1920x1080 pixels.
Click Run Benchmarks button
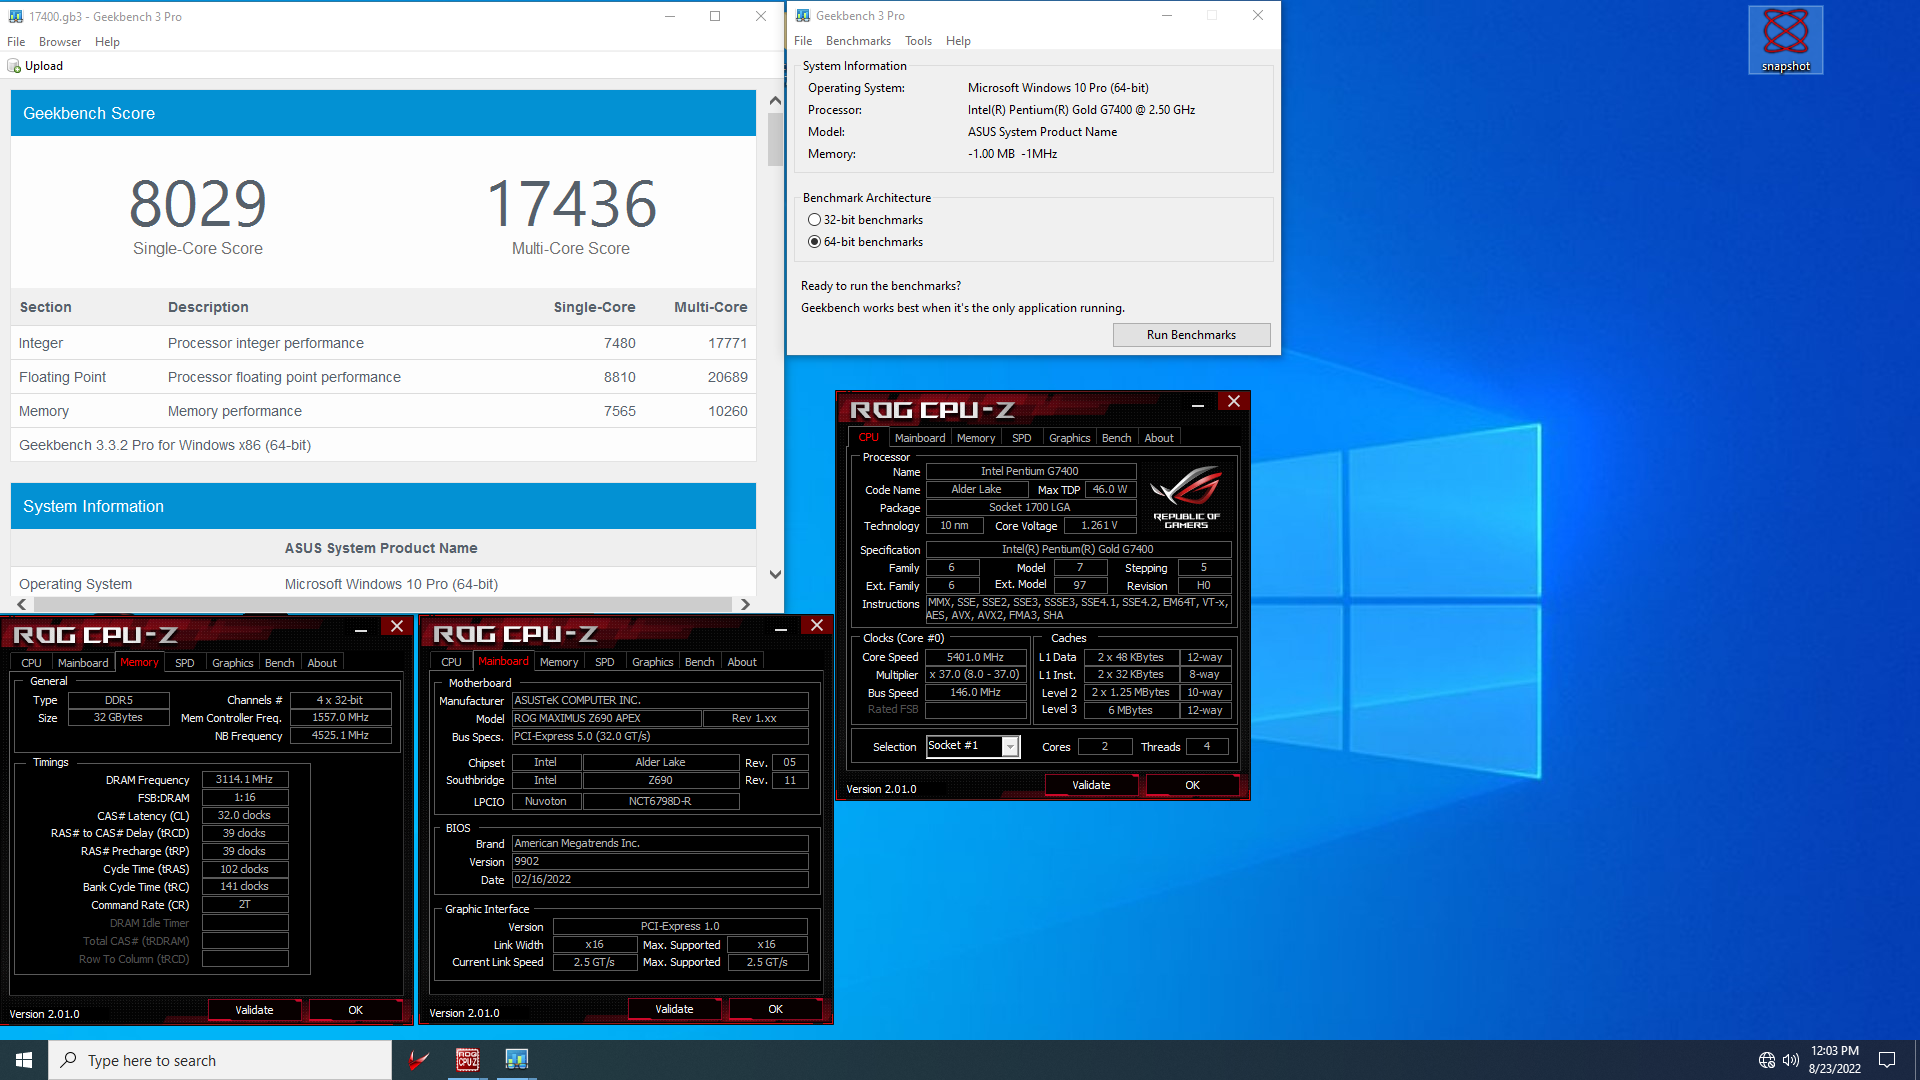pos(1191,335)
